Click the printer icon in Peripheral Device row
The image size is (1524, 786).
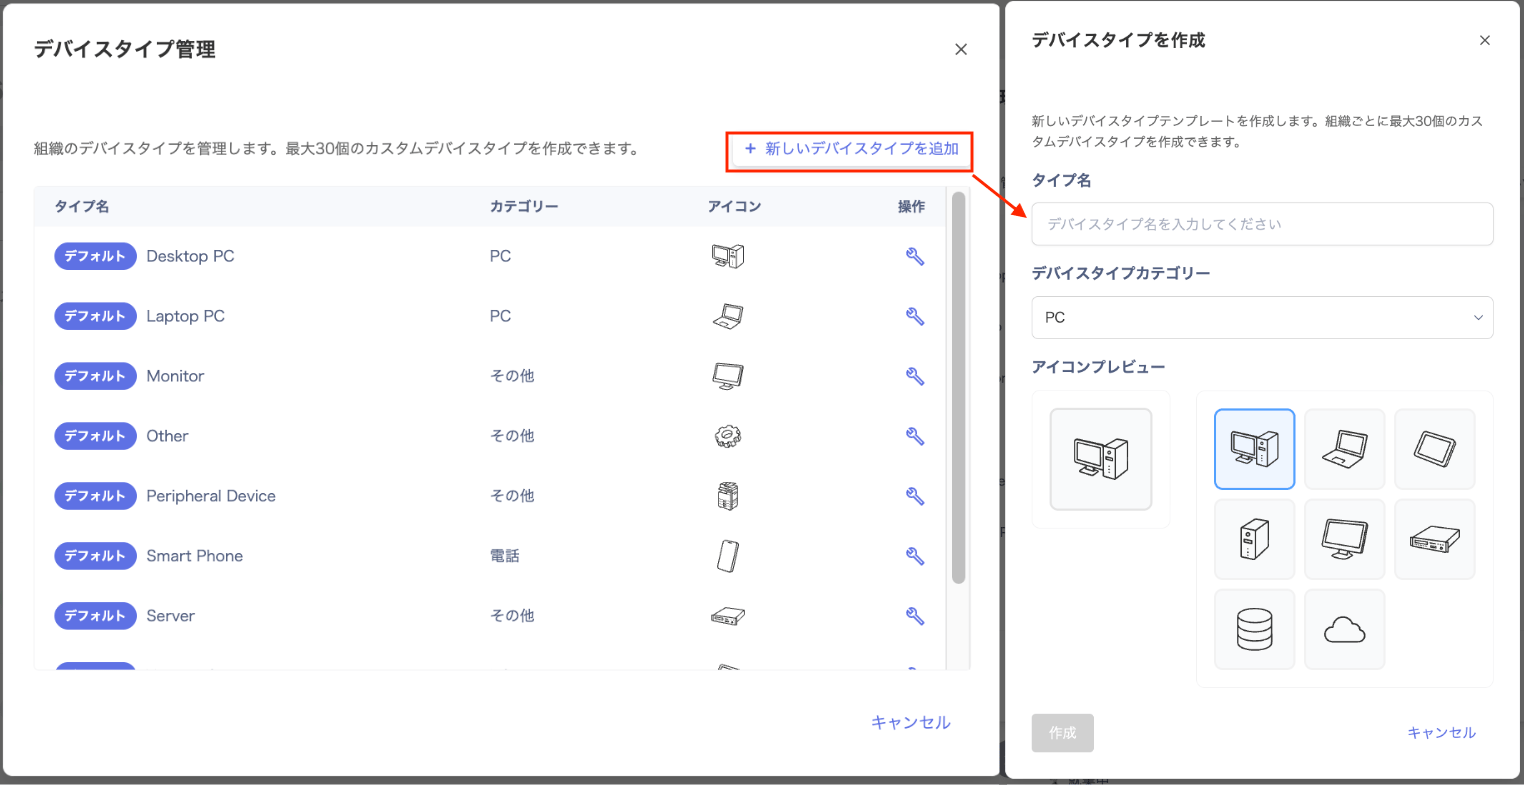(728, 496)
